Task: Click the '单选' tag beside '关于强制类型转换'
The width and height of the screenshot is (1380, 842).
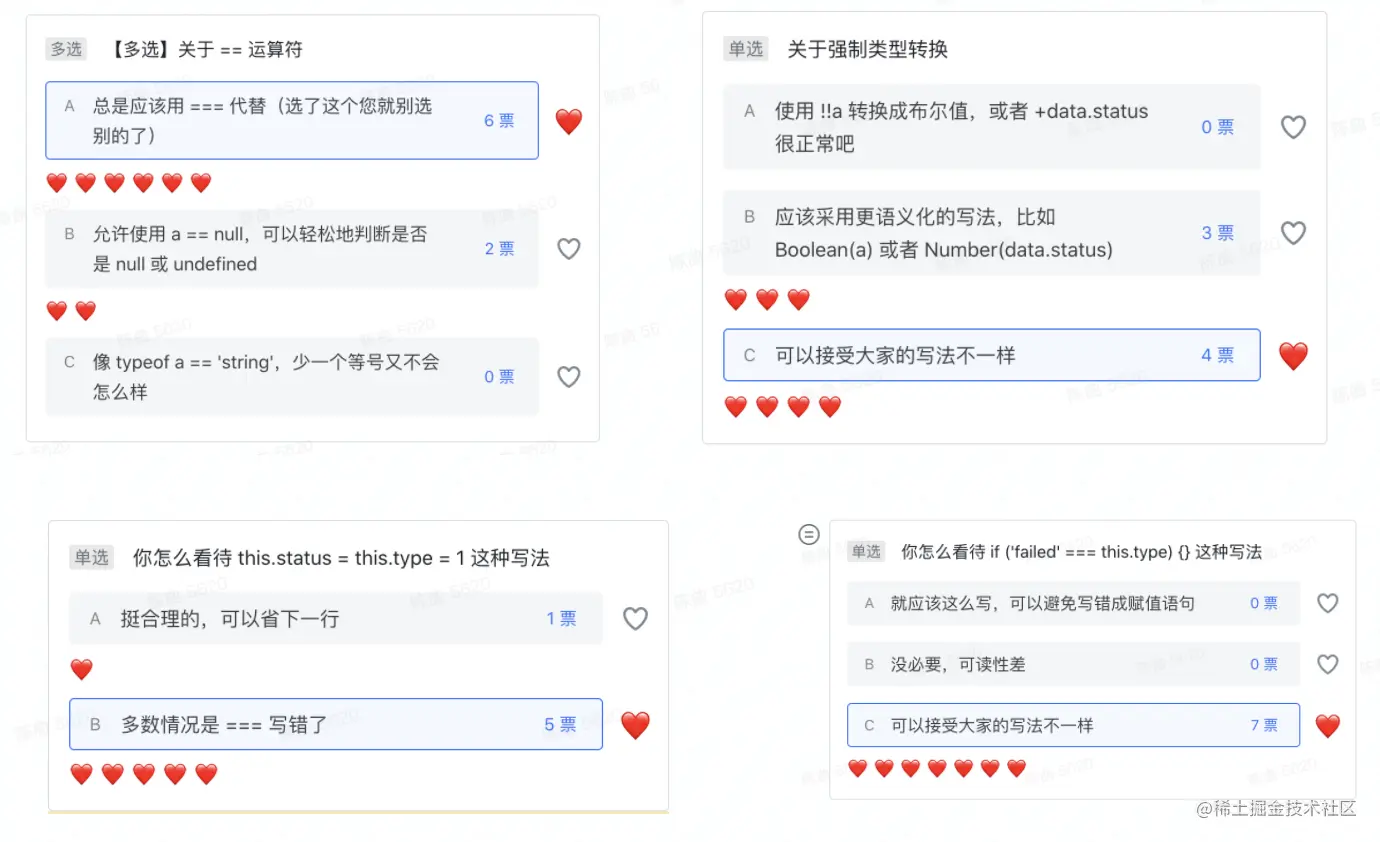Action: [x=745, y=49]
